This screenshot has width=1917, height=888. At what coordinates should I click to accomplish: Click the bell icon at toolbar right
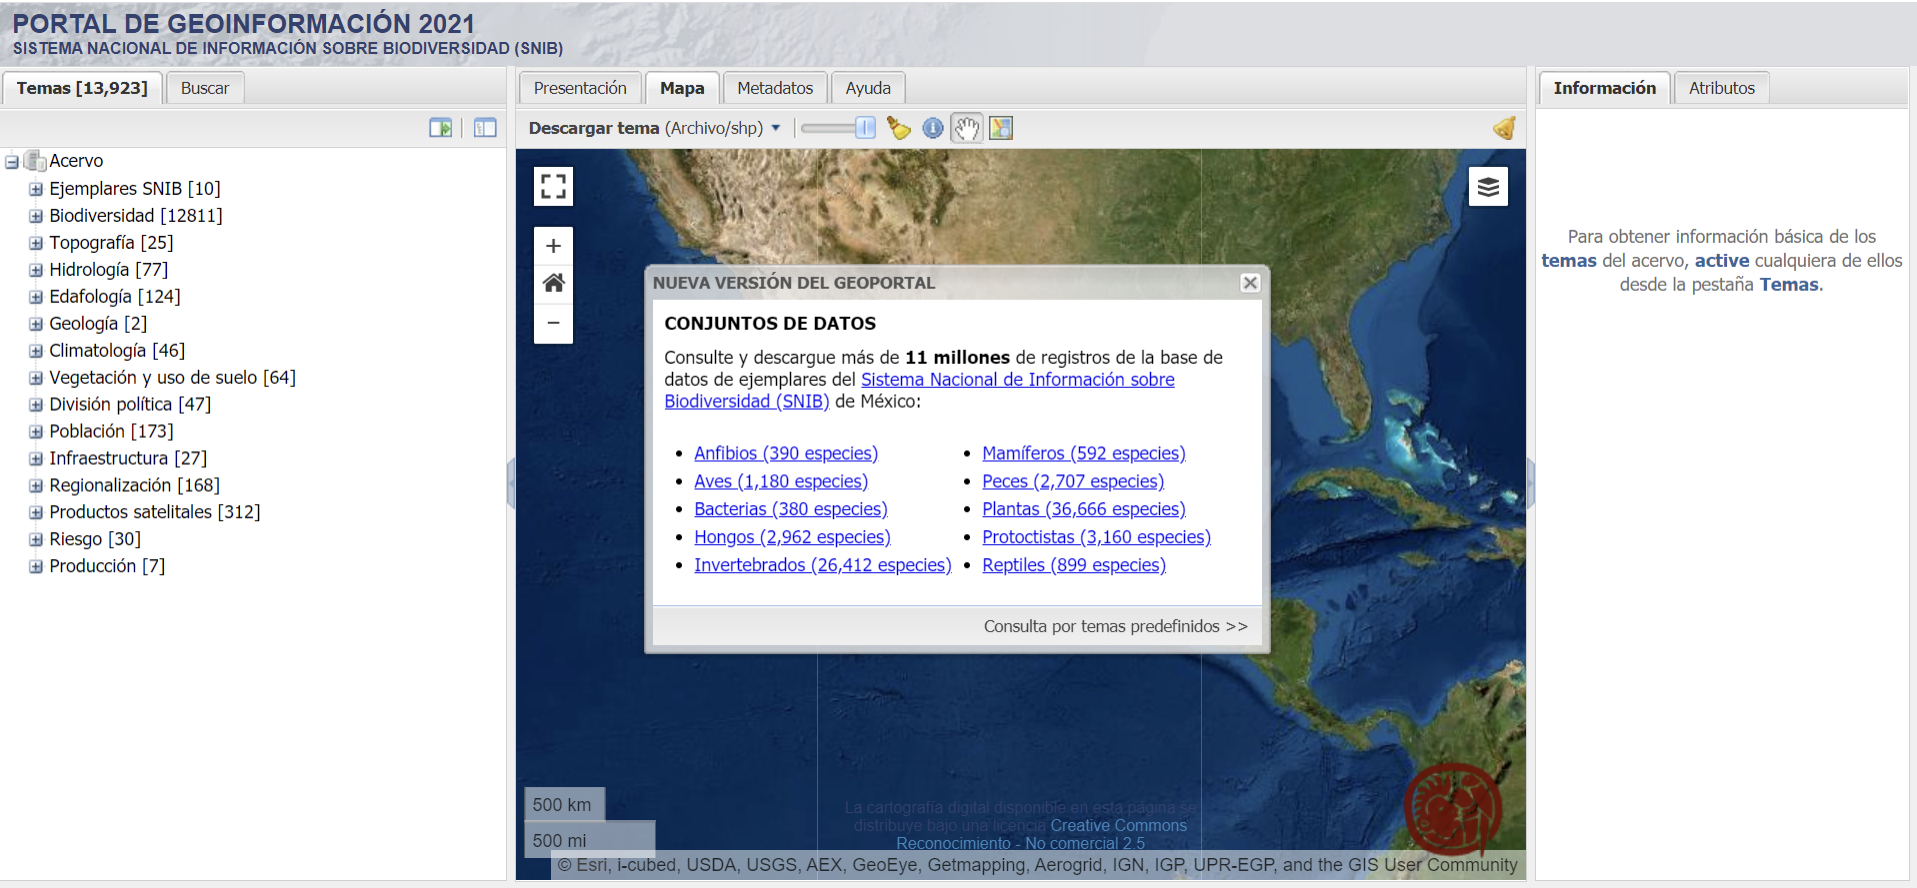click(1504, 128)
